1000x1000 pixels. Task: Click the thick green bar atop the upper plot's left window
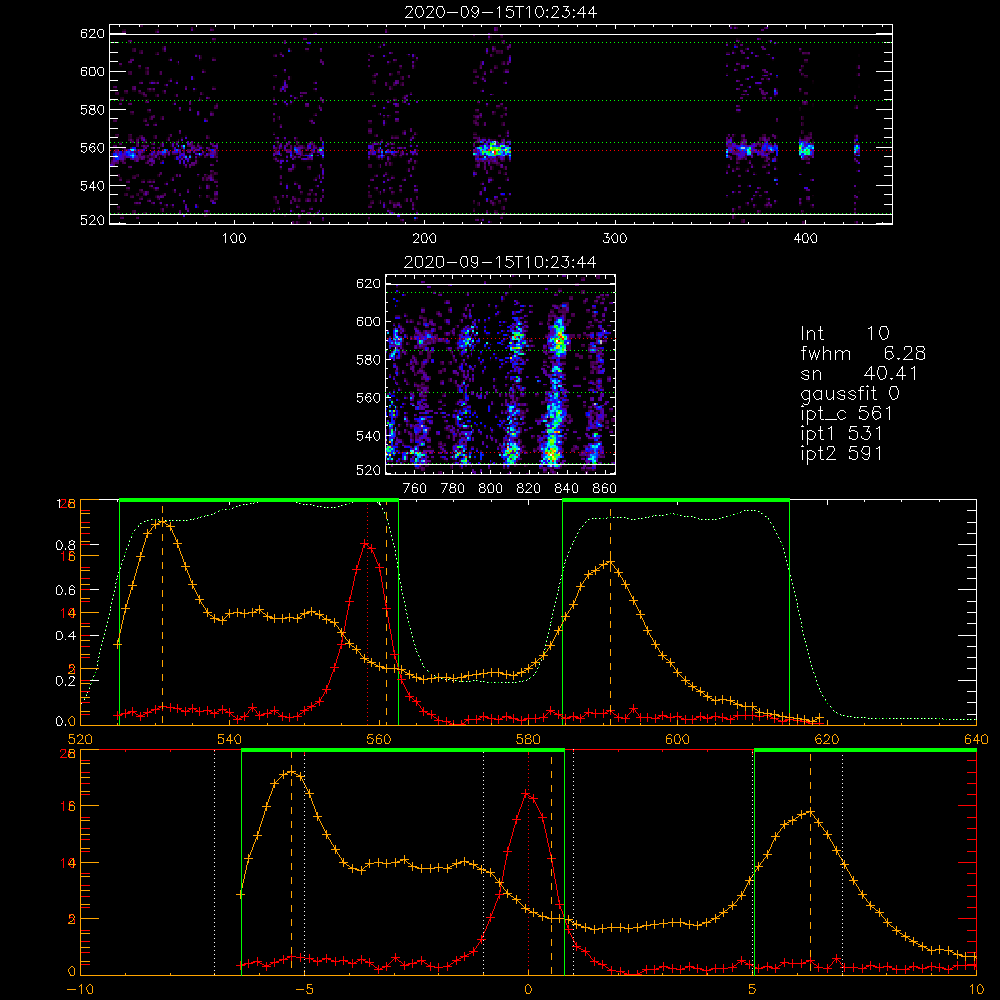[259, 501]
